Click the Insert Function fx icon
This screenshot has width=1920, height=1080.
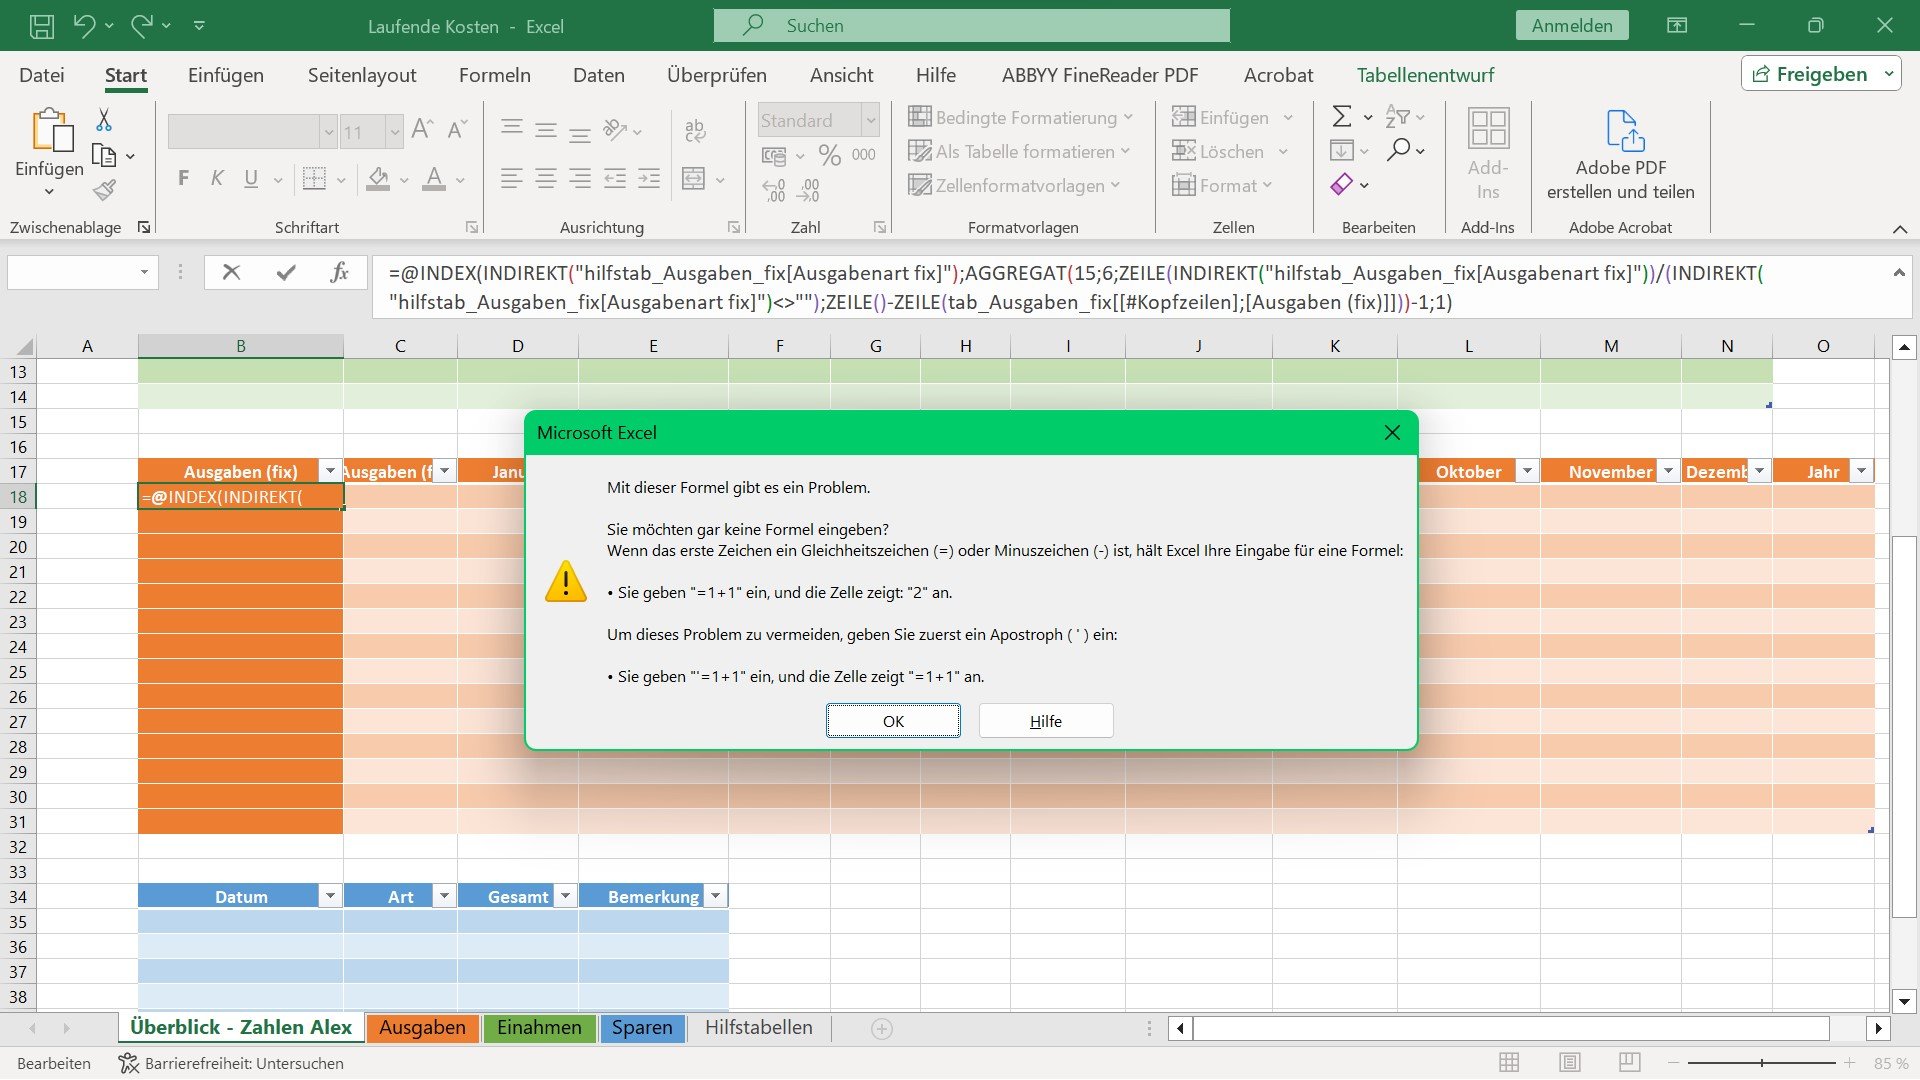click(x=339, y=272)
